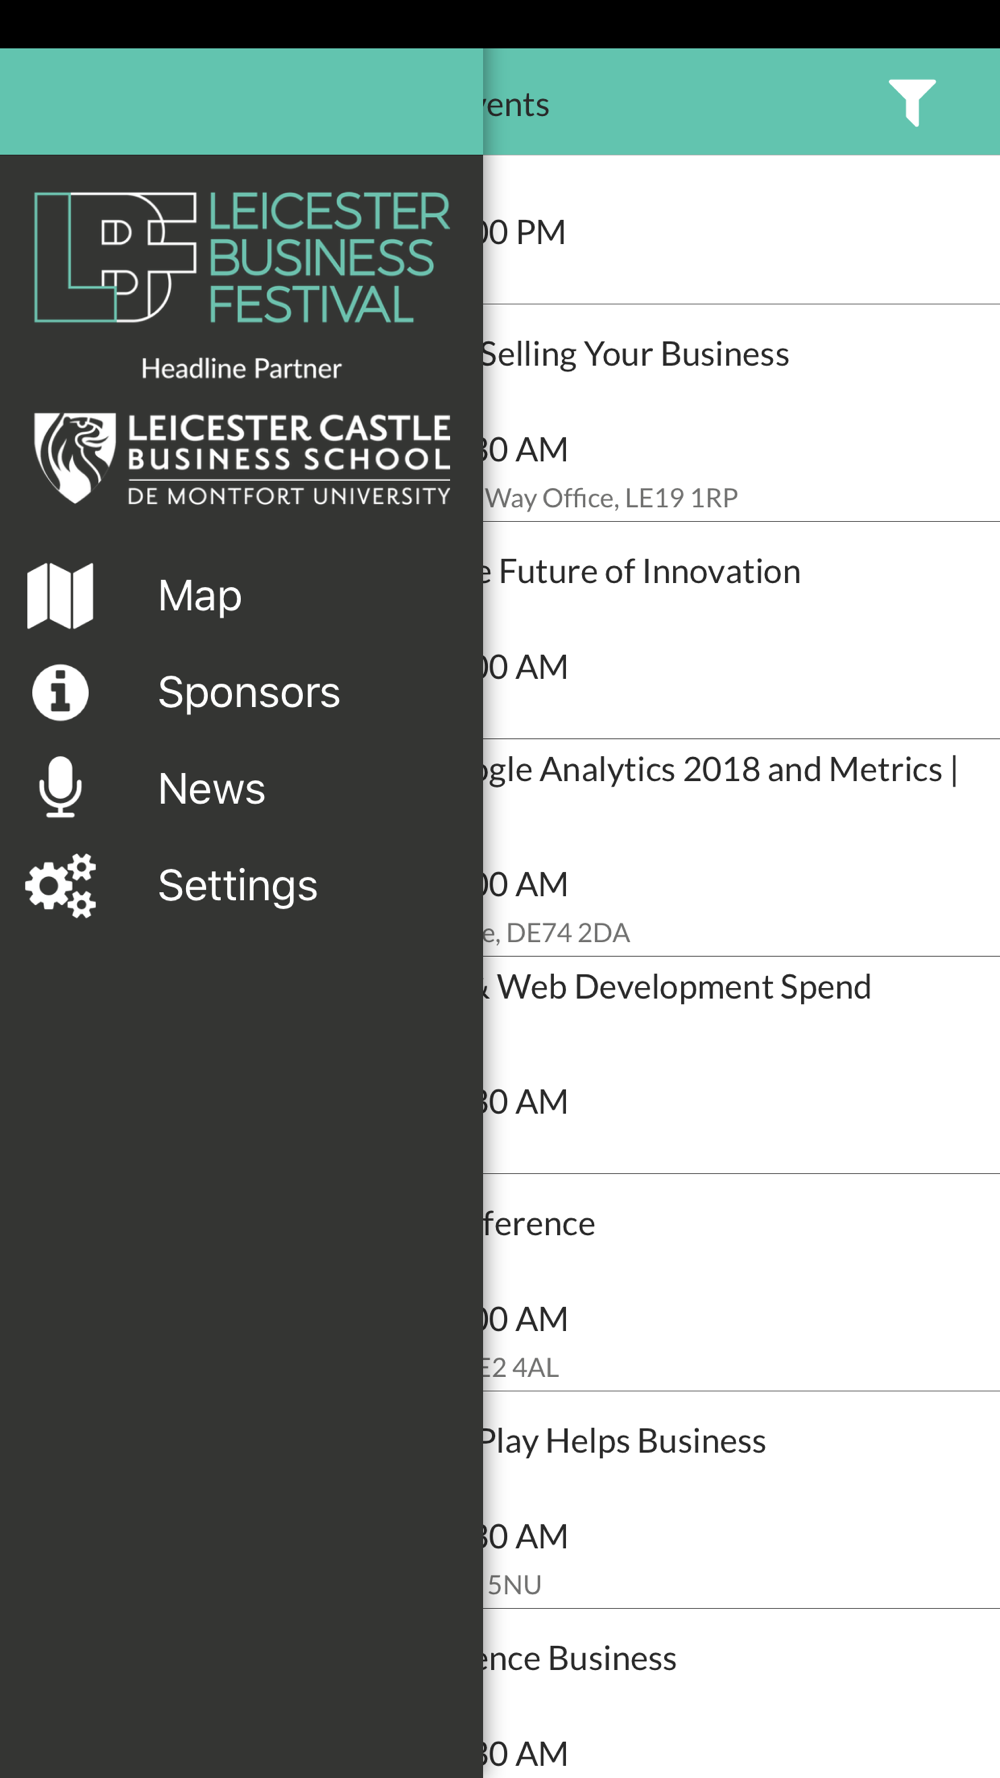Tap the filter funnel icon
This screenshot has width=1000, height=1778.
911,102
